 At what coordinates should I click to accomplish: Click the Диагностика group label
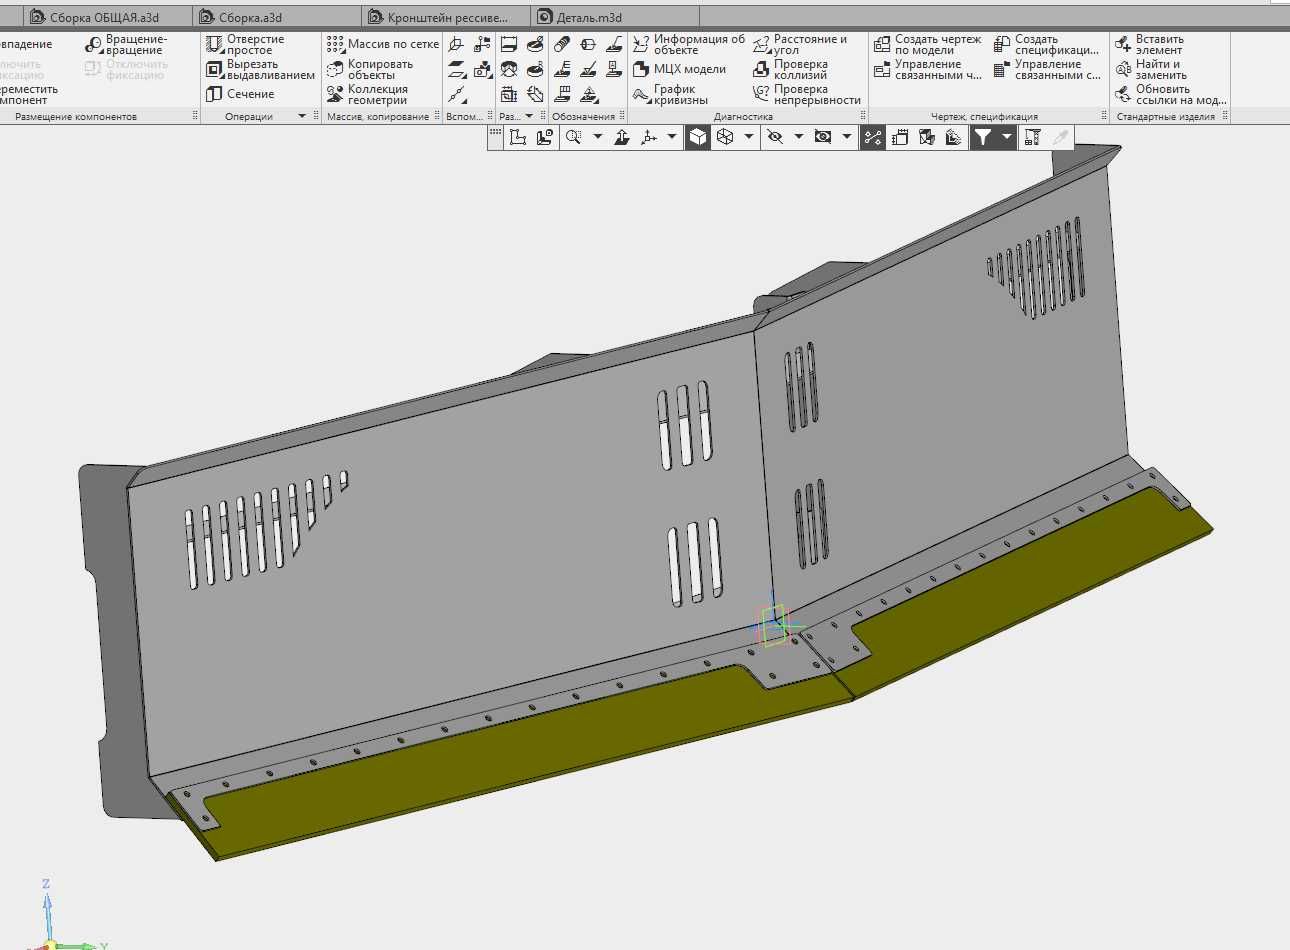tap(744, 117)
